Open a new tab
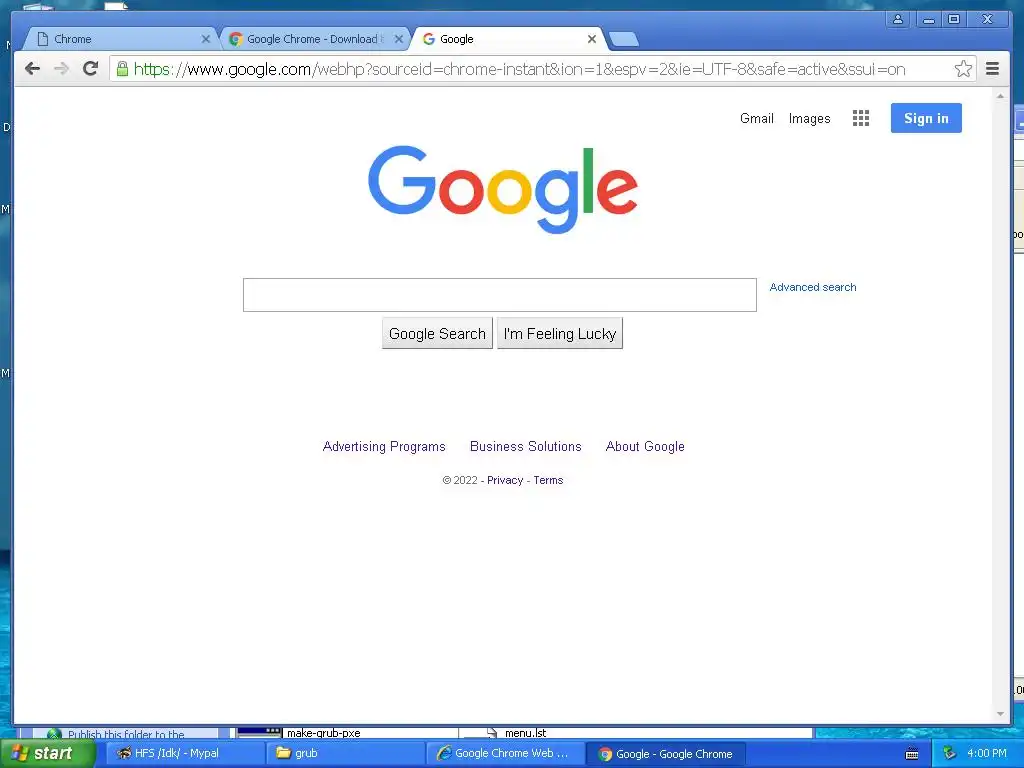 (624, 40)
